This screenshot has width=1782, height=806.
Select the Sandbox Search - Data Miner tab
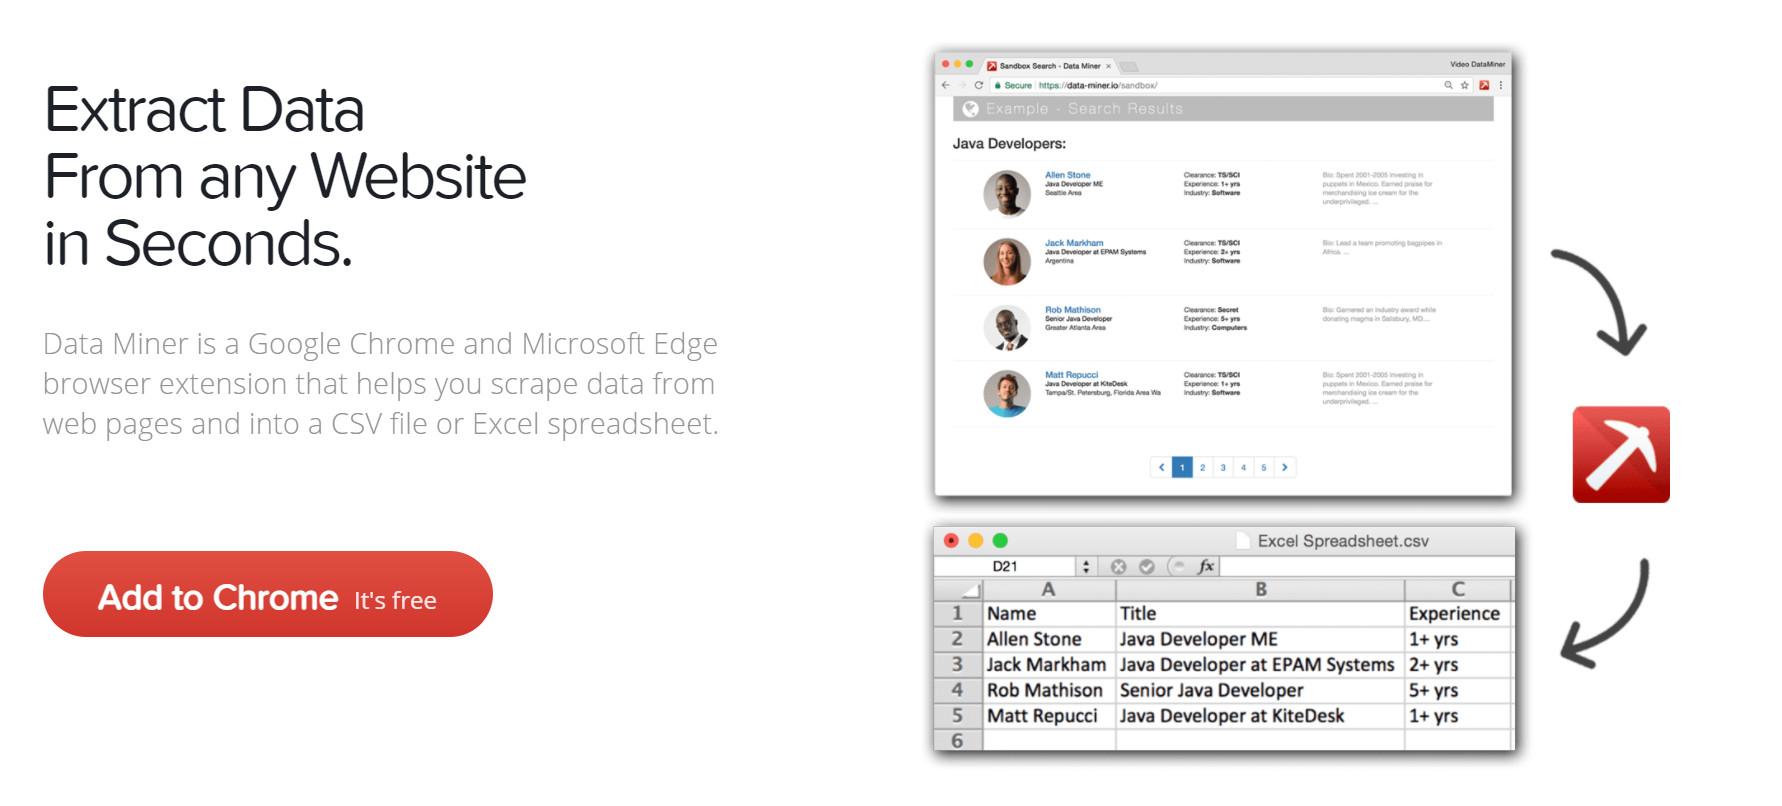1049,66
